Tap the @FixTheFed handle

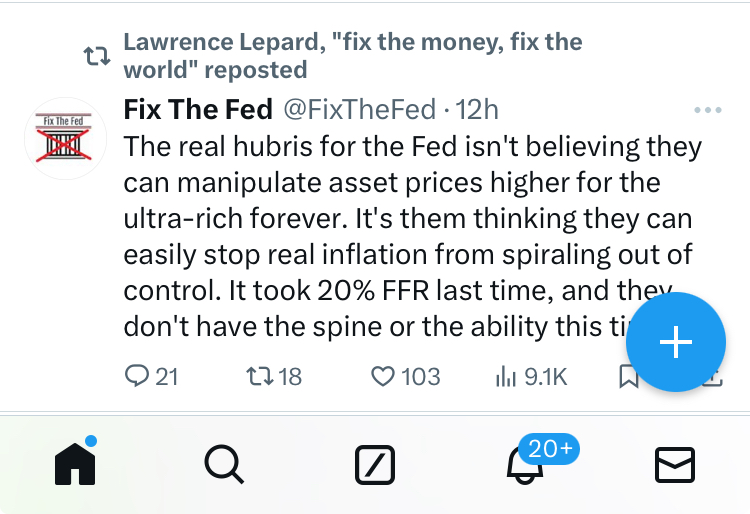pyautogui.click(x=361, y=109)
